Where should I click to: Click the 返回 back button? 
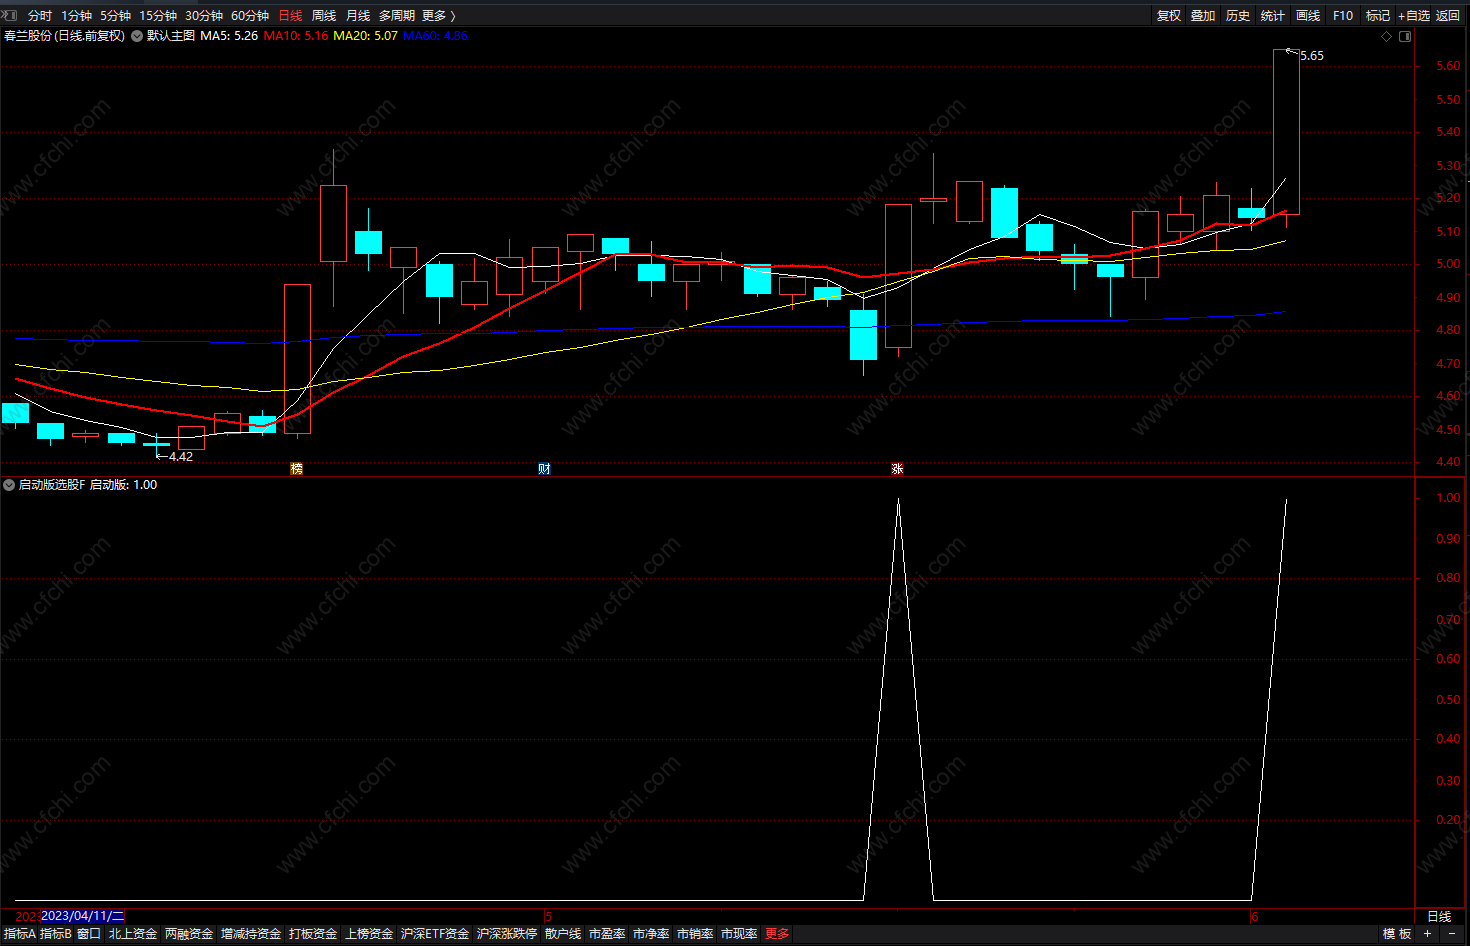(x=1448, y=16)
